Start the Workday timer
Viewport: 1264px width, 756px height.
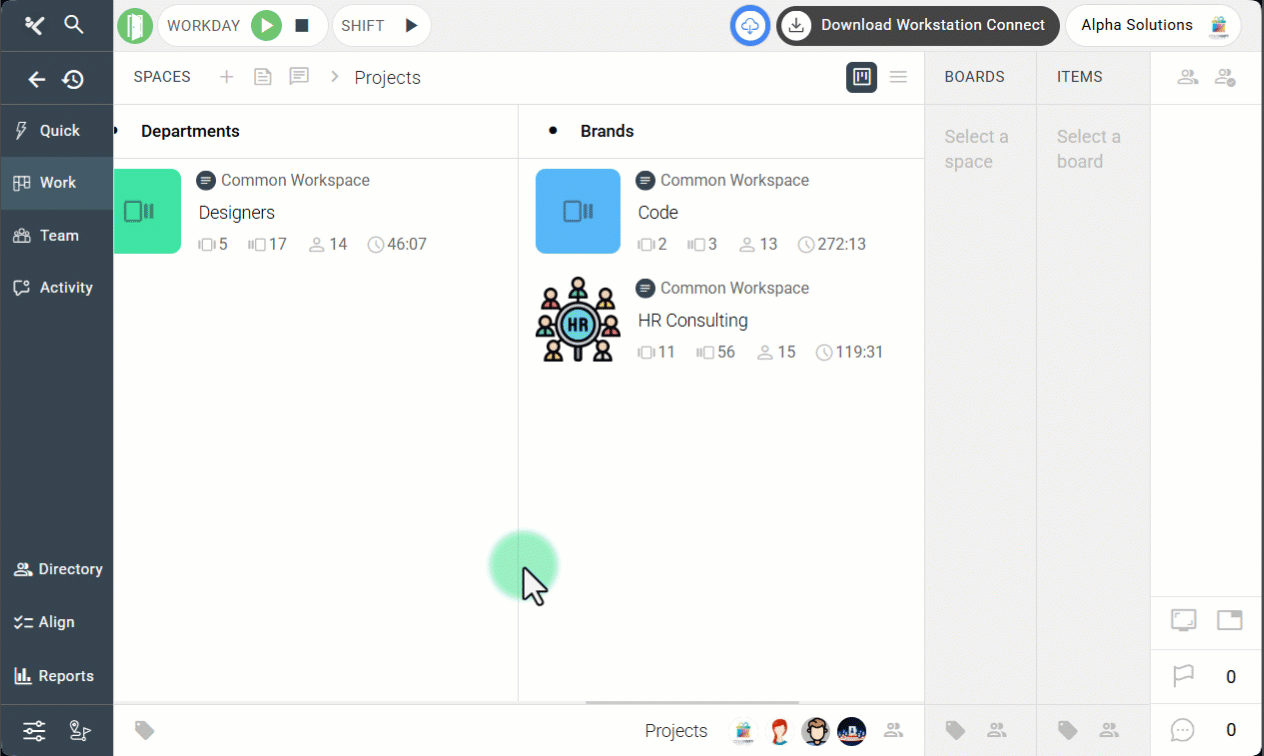[266, 26]
